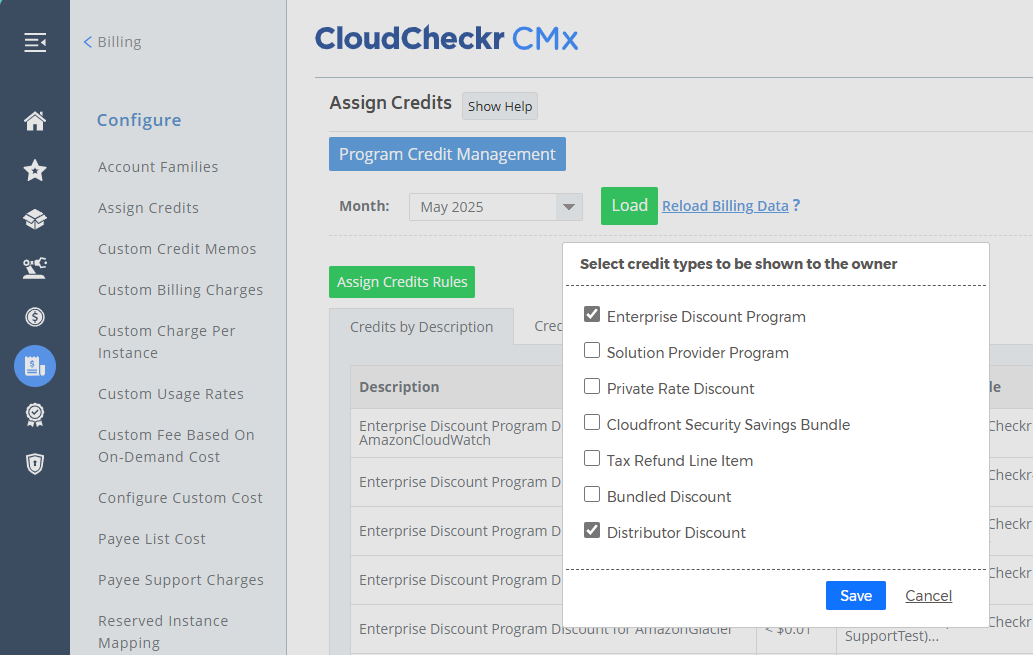Image resolution: width=1033 pixels, height=655 pixels.
Task: Open the award ribbon compliance icon
Action: (35, 415)
